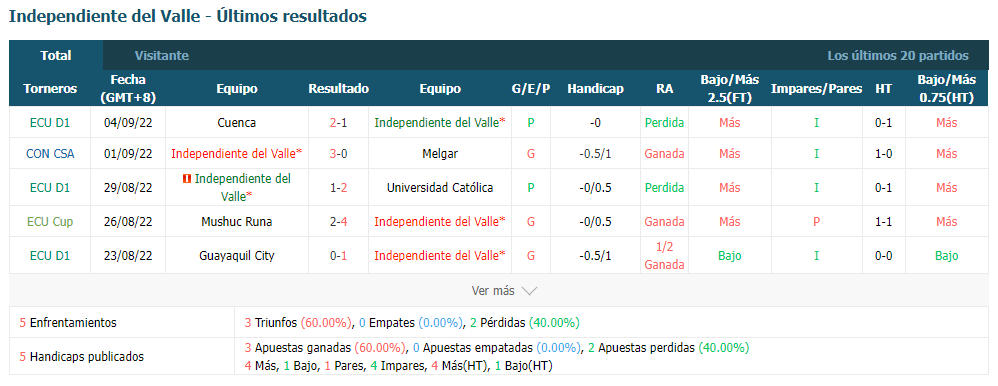This screenshot has width=998, height=386.
Task: Click the Handicap column header
Action: pyautogui.click(x=595, y=89)
